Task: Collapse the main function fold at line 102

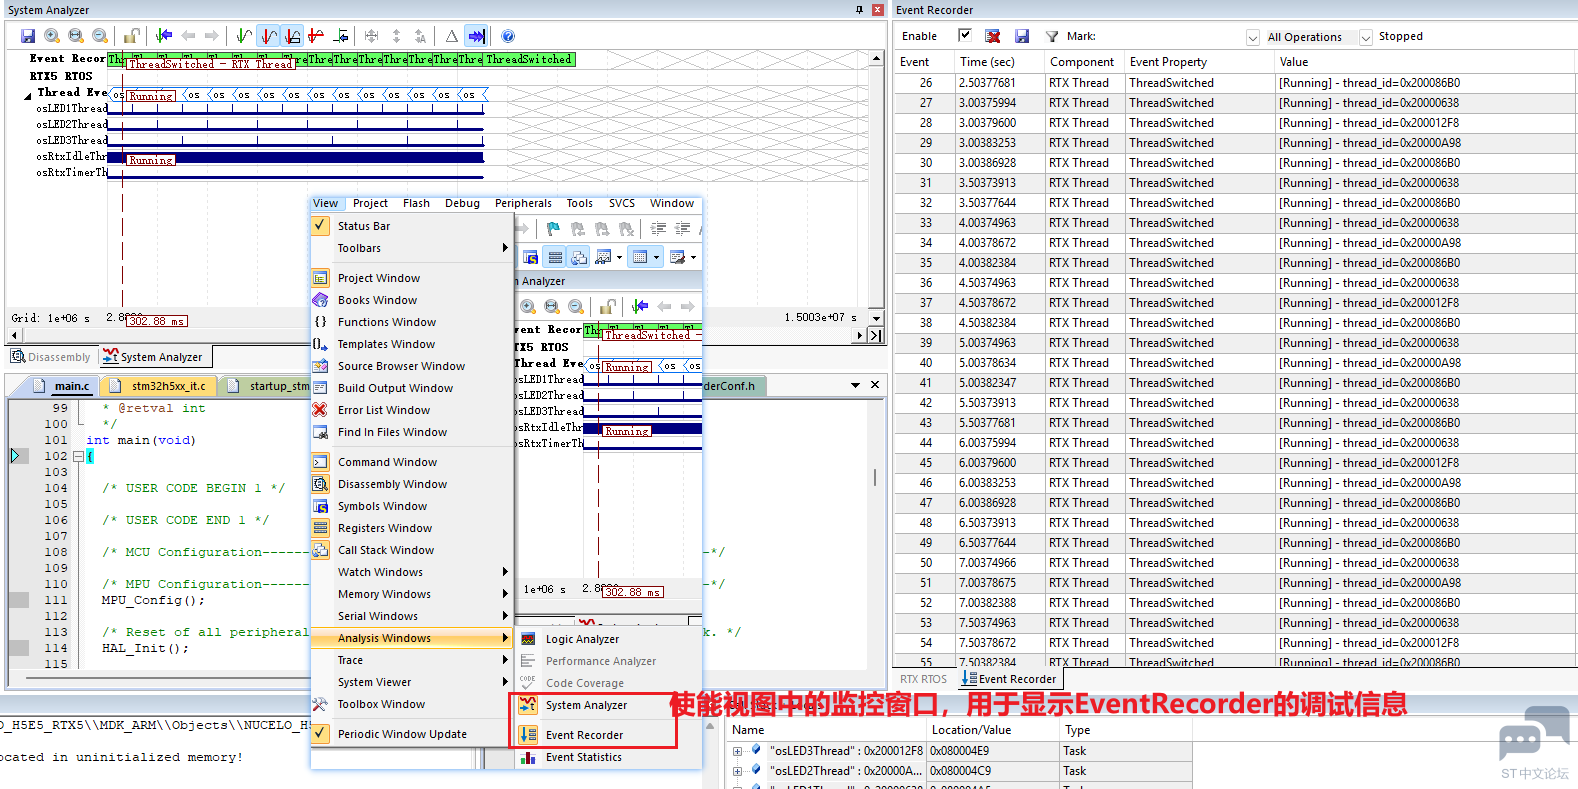Action: [x=77, y=456]
